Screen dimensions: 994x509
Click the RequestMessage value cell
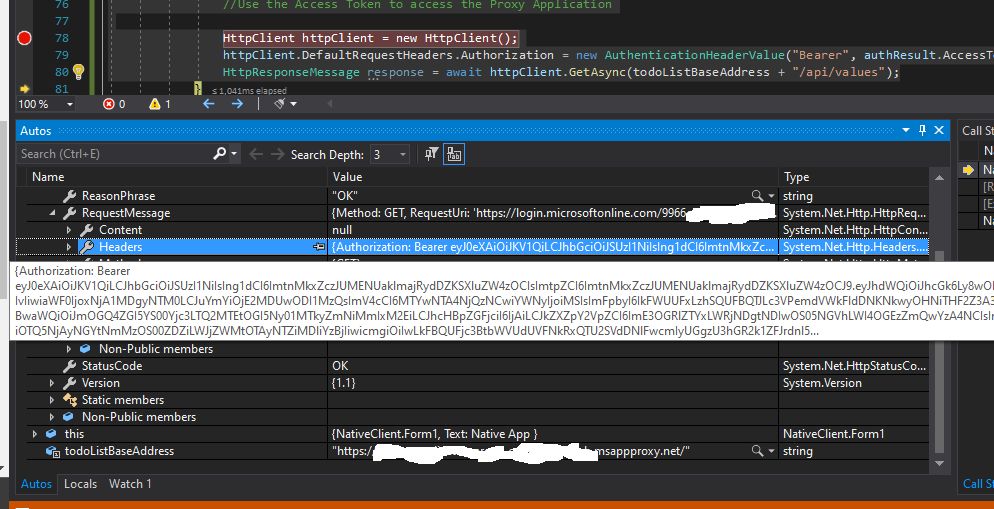pos(553,213)
